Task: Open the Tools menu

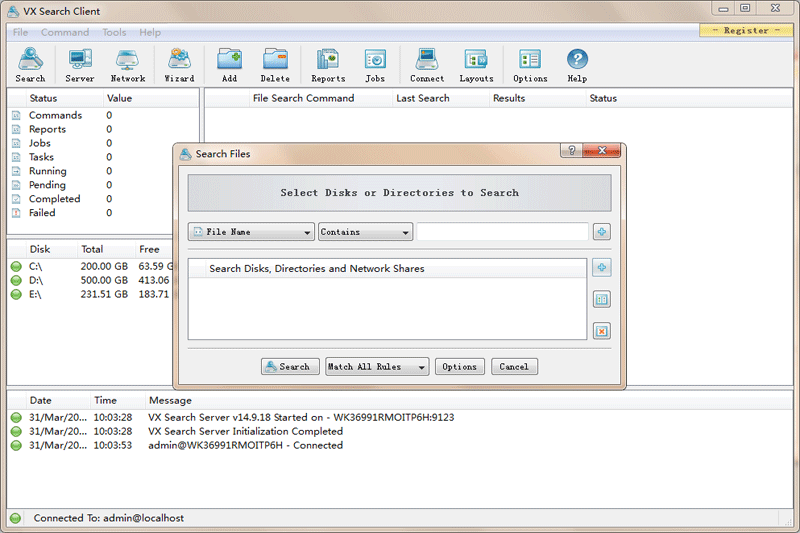Action: pyautogui.click(x=114, y=32)
